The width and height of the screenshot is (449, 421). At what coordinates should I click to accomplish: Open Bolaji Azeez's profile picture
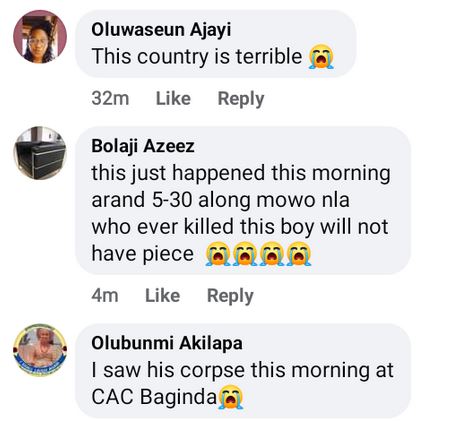(x=40, y=153)
